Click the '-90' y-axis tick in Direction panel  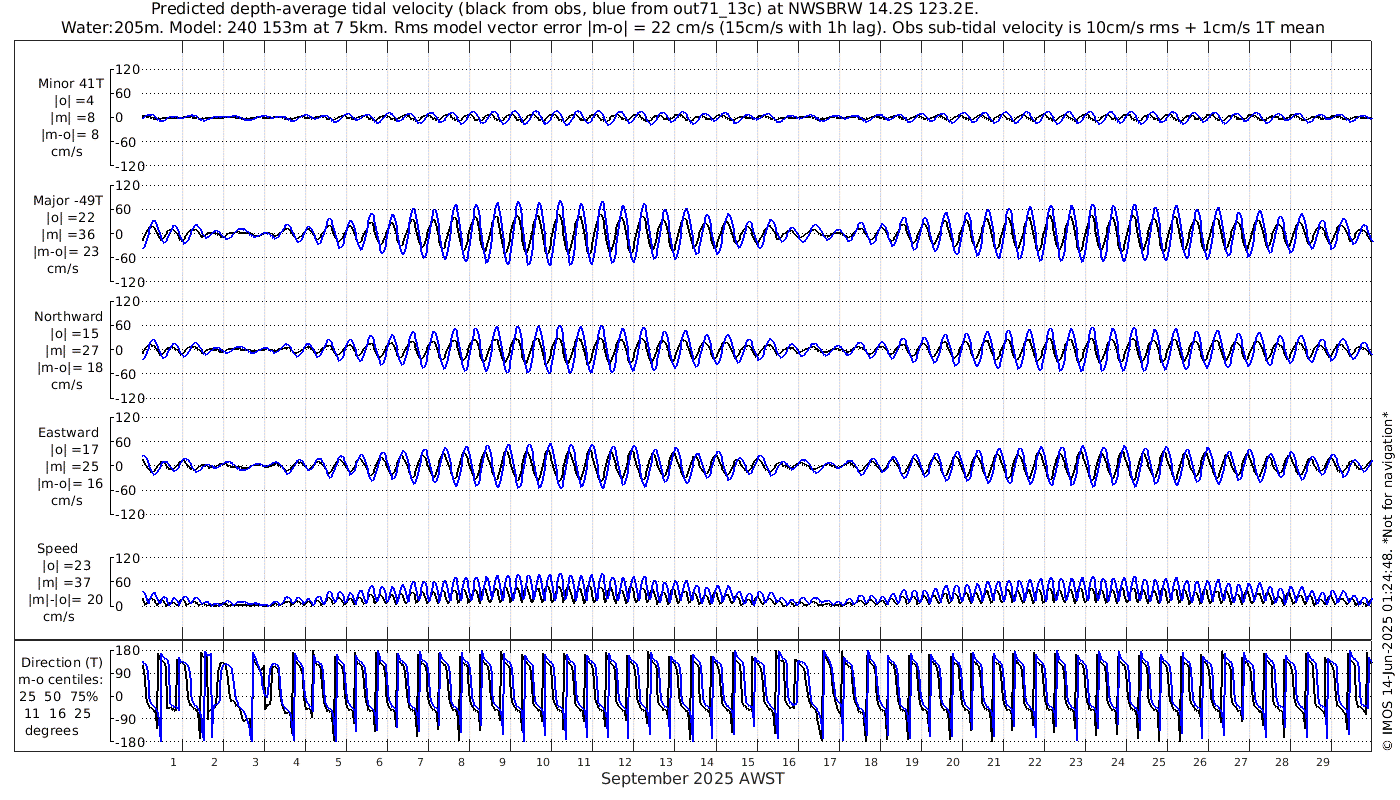coord(127,719)
